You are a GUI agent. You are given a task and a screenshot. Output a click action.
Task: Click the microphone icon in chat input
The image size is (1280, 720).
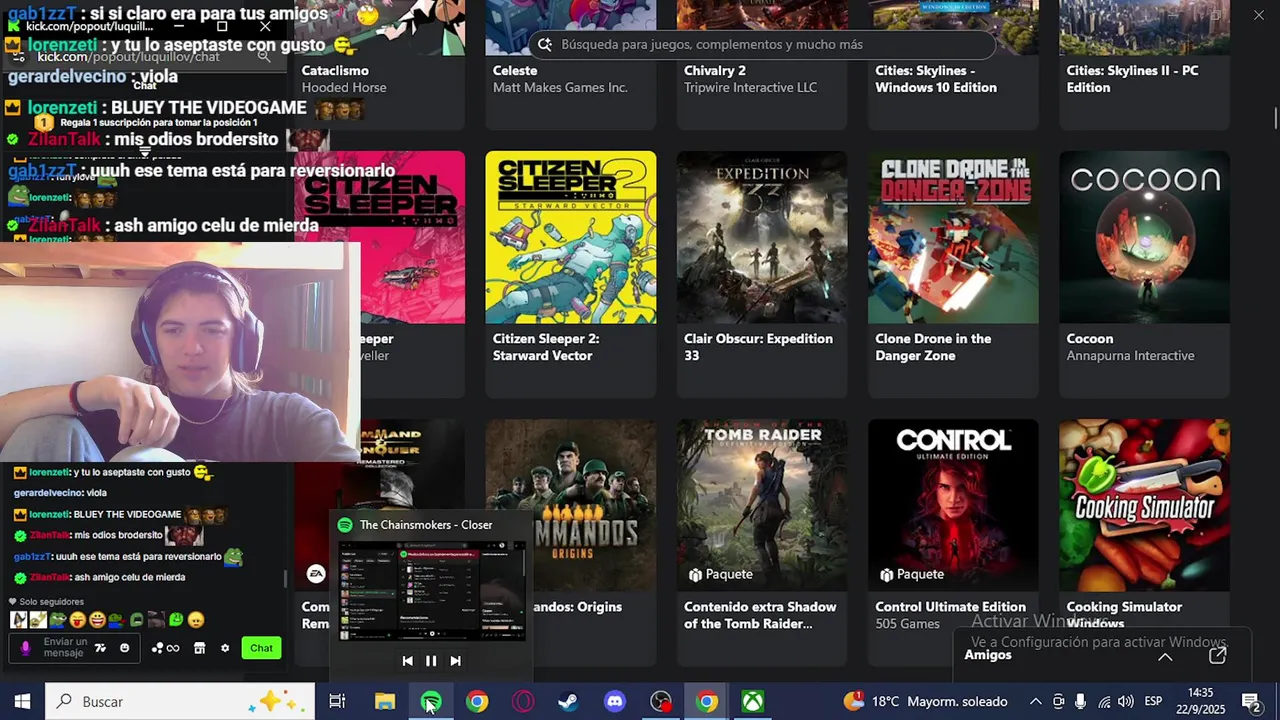click(x=26, y=648)
